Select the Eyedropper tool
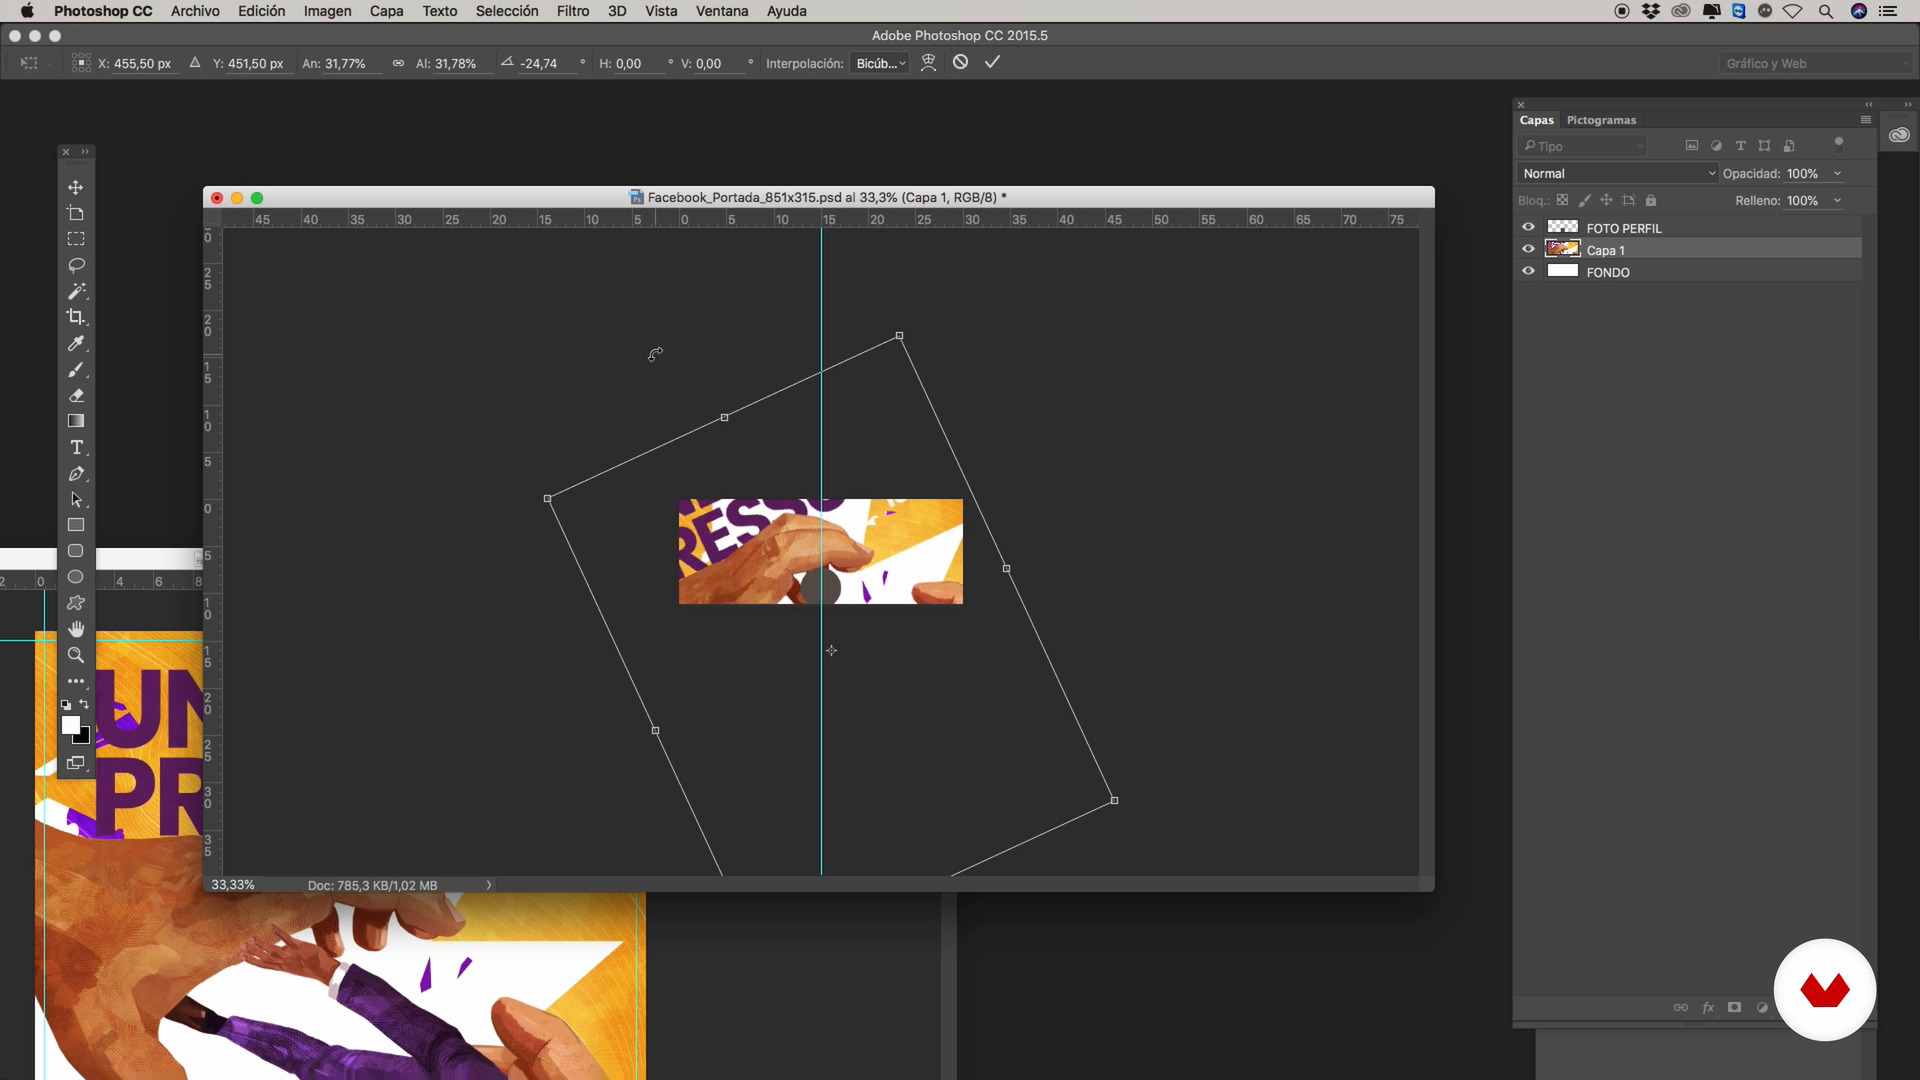 (75, 343)
